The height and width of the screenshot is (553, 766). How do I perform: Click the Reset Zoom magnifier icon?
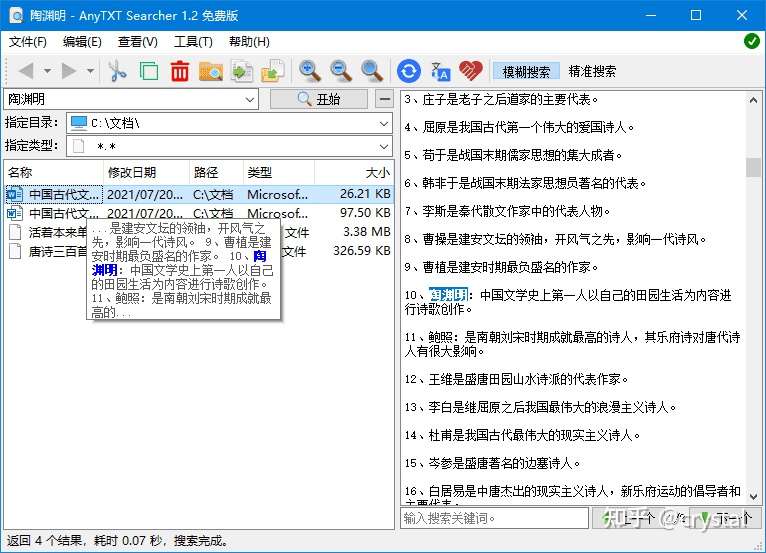point(372,71)
